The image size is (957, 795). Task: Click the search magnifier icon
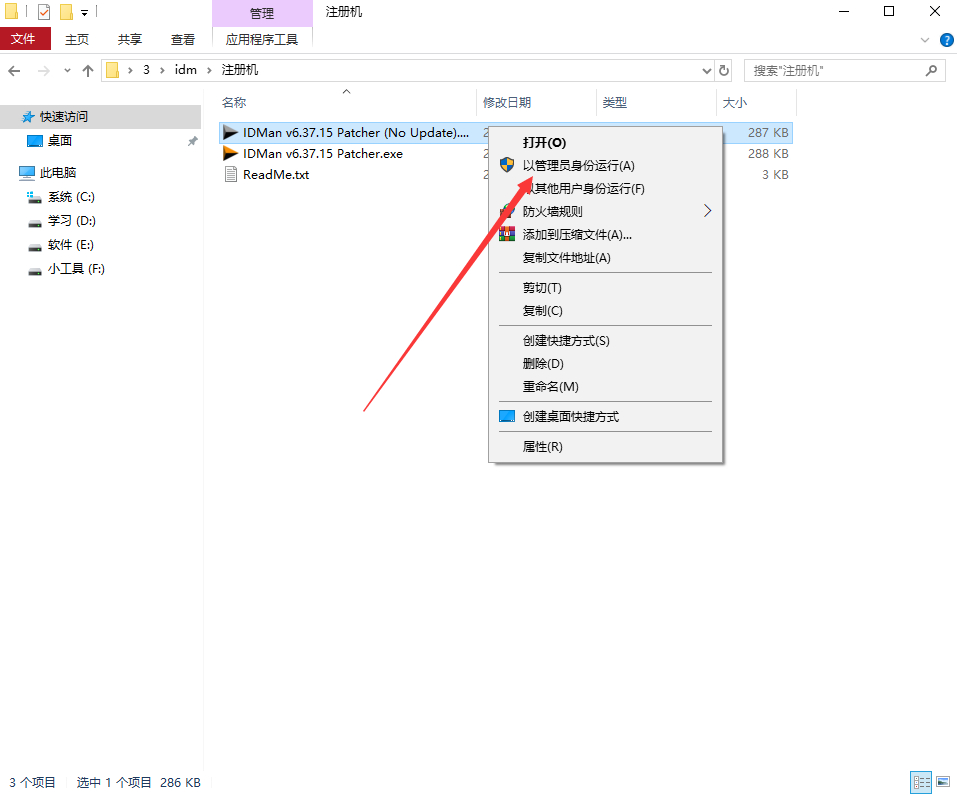(x=931, y=71)
